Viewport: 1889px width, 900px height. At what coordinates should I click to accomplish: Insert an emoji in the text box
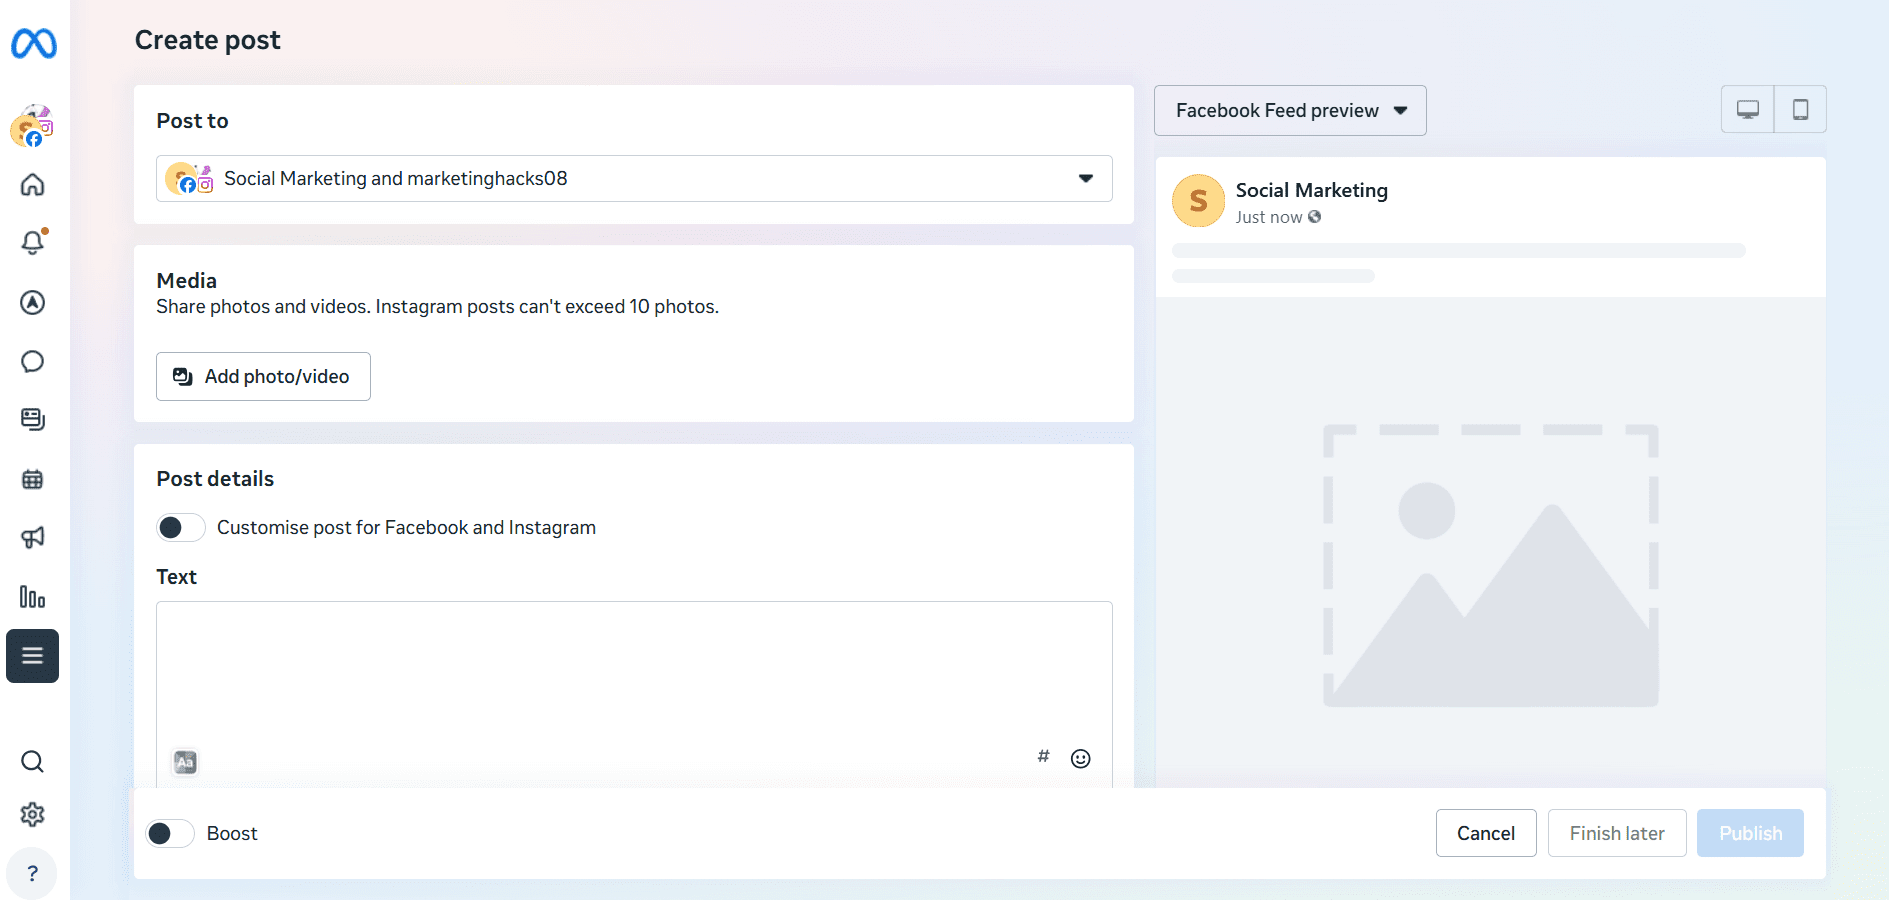1080,758
